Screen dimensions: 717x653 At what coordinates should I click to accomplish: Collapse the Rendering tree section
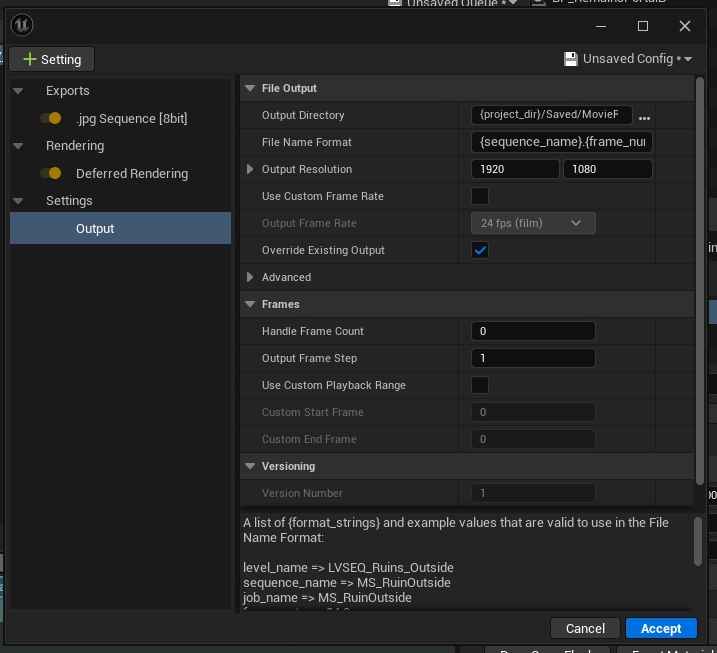pos(18,146)
